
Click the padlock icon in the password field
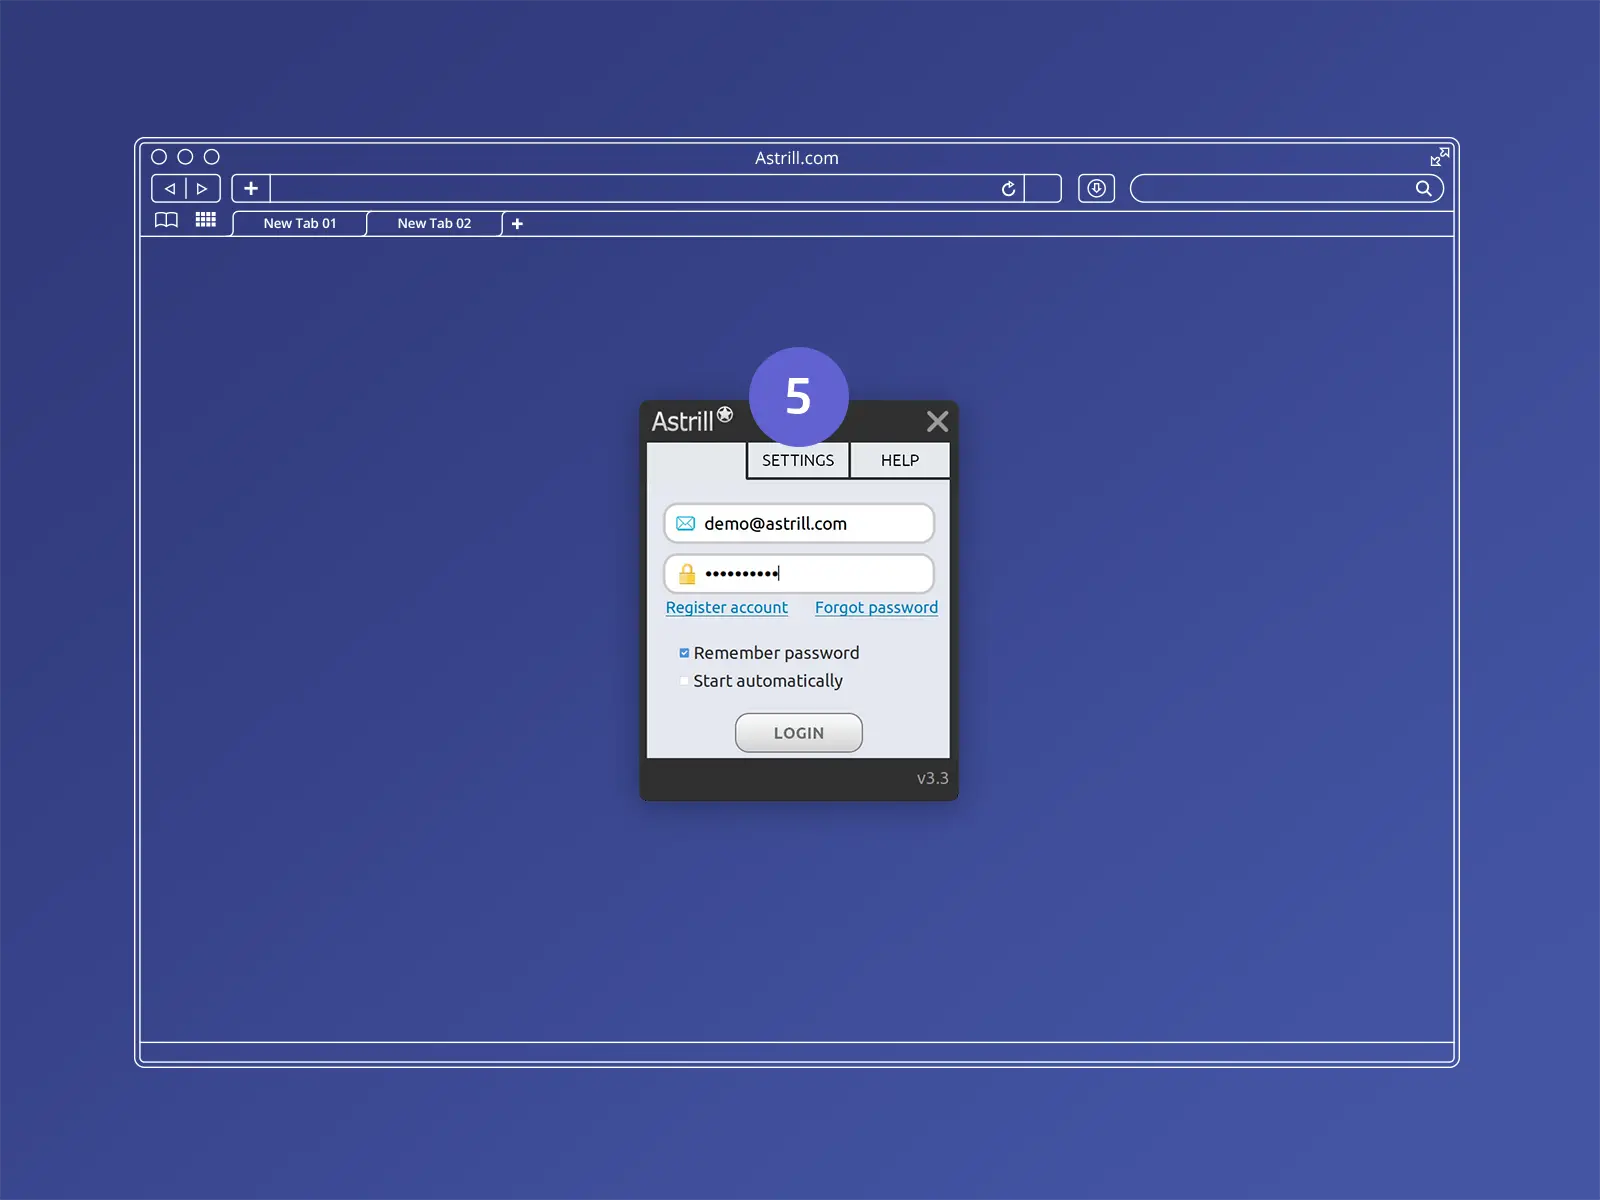click(x=687, y=573)
